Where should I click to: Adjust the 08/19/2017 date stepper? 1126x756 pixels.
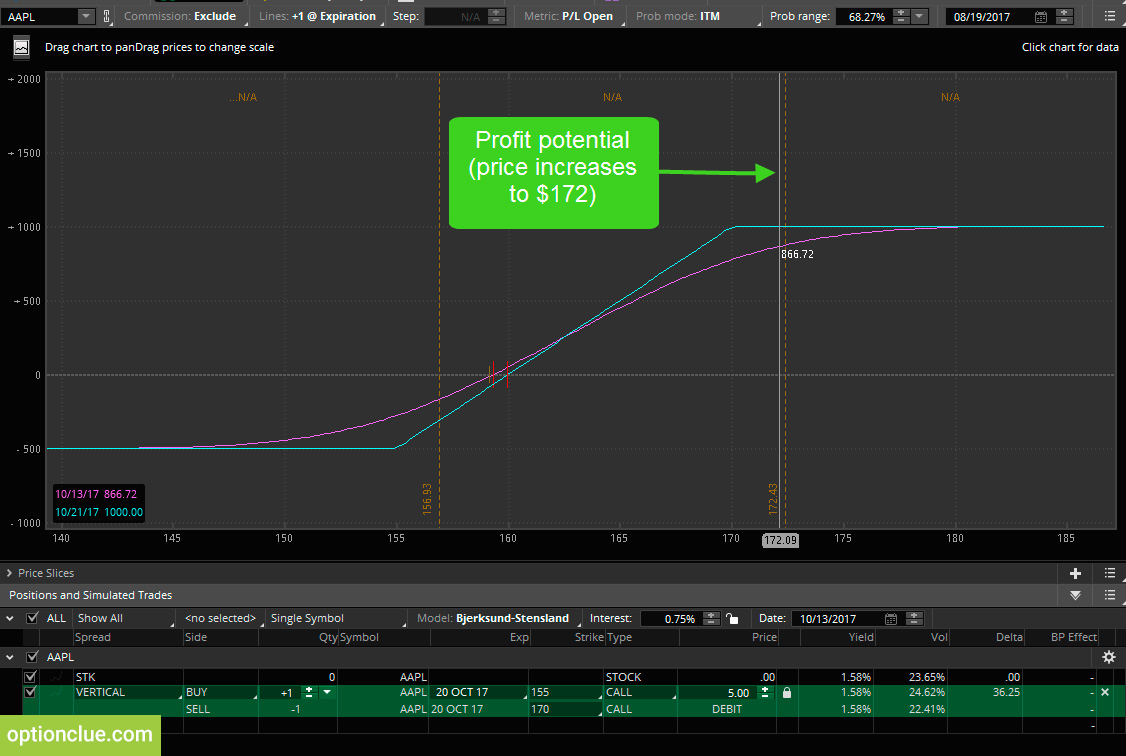(1064, 16)
